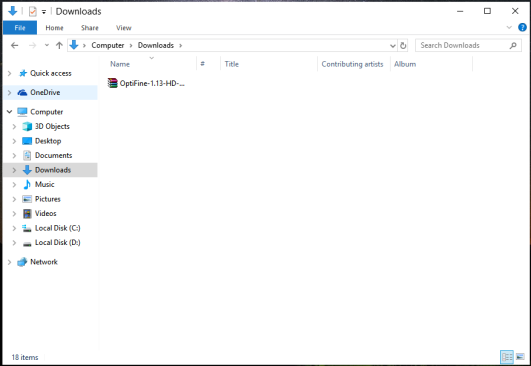This screenshot has height=366, width=531.
Task: Switch to Details view layout
Action: click(507, 357)
